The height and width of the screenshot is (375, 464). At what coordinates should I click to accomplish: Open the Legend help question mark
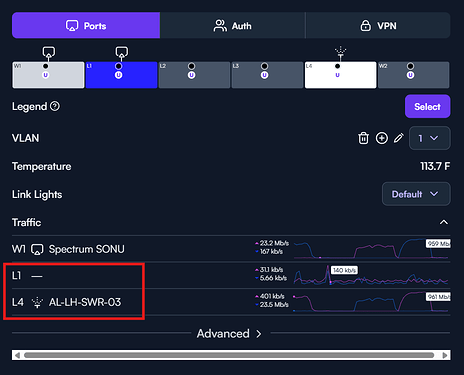tap(55, 106)
